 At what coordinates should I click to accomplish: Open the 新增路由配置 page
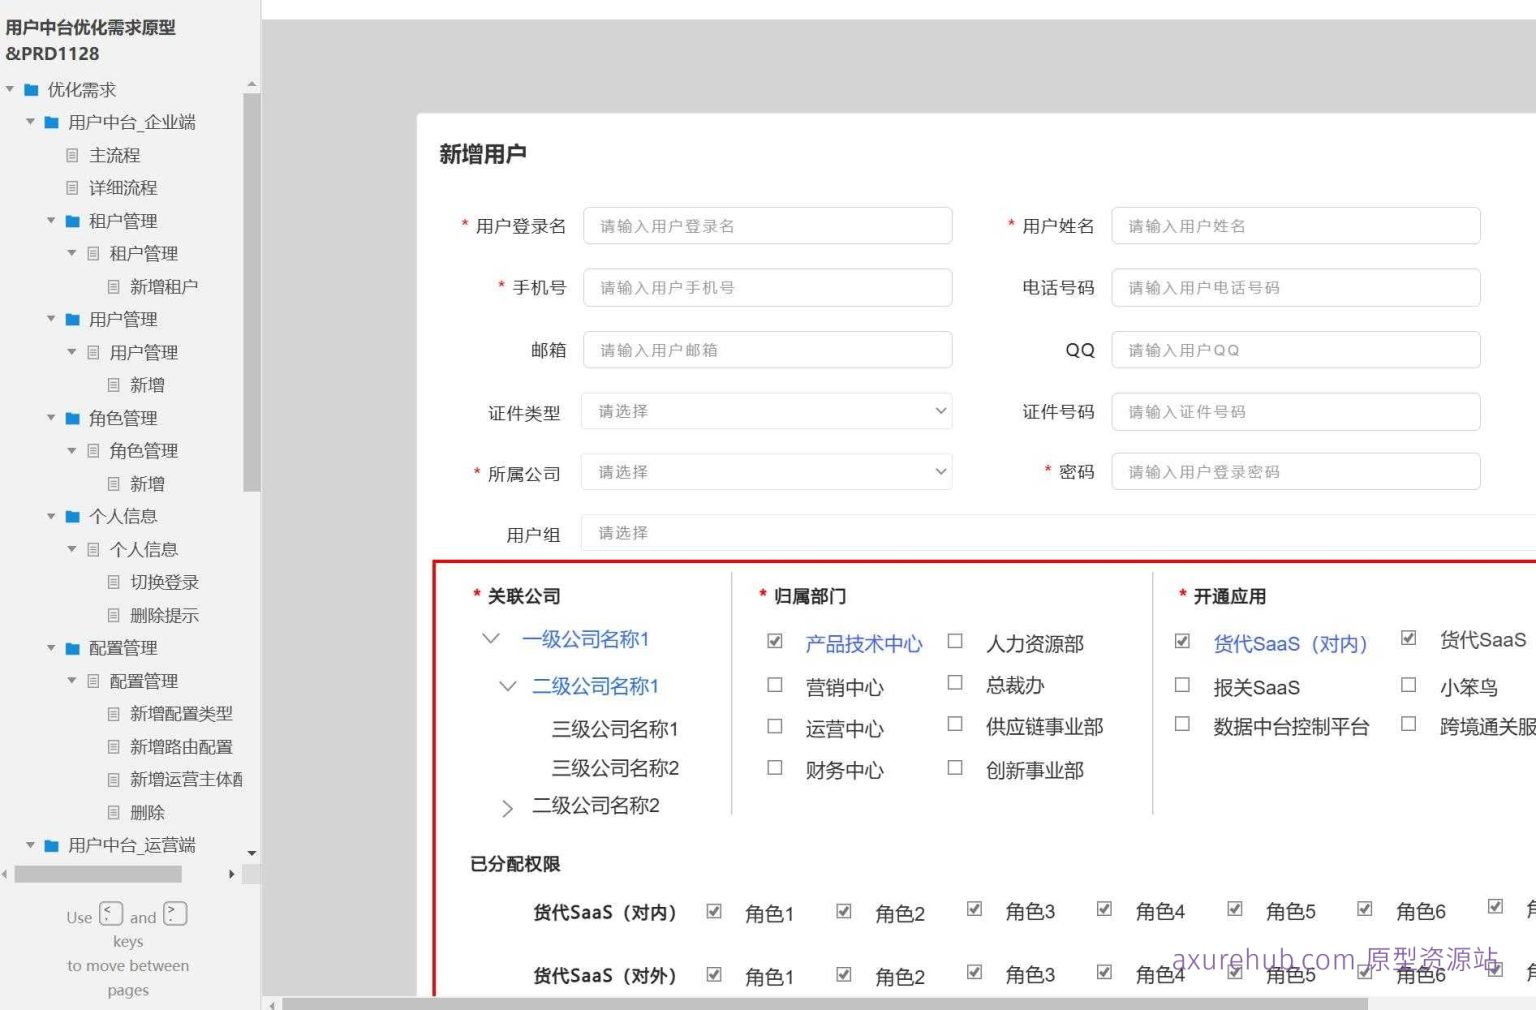(x=180, y=747)
